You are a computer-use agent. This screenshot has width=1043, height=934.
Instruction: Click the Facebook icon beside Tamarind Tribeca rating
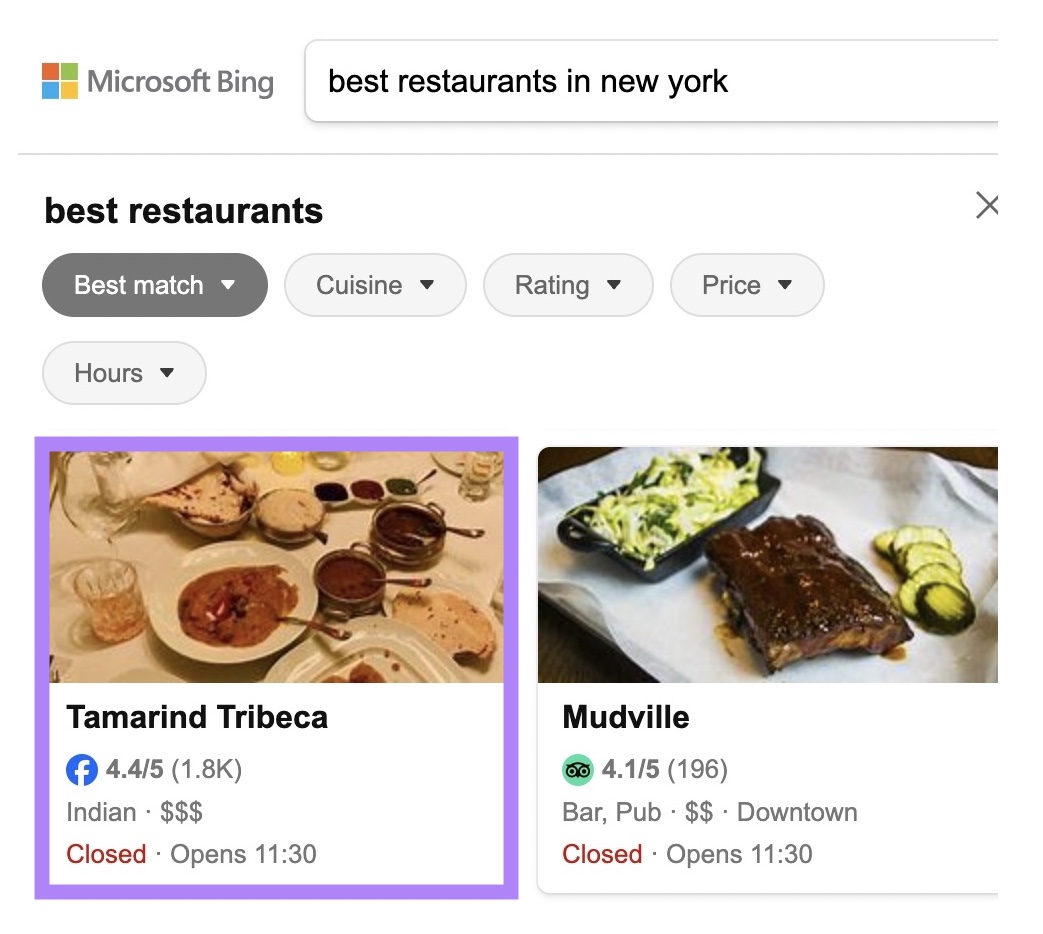[82, 770]
